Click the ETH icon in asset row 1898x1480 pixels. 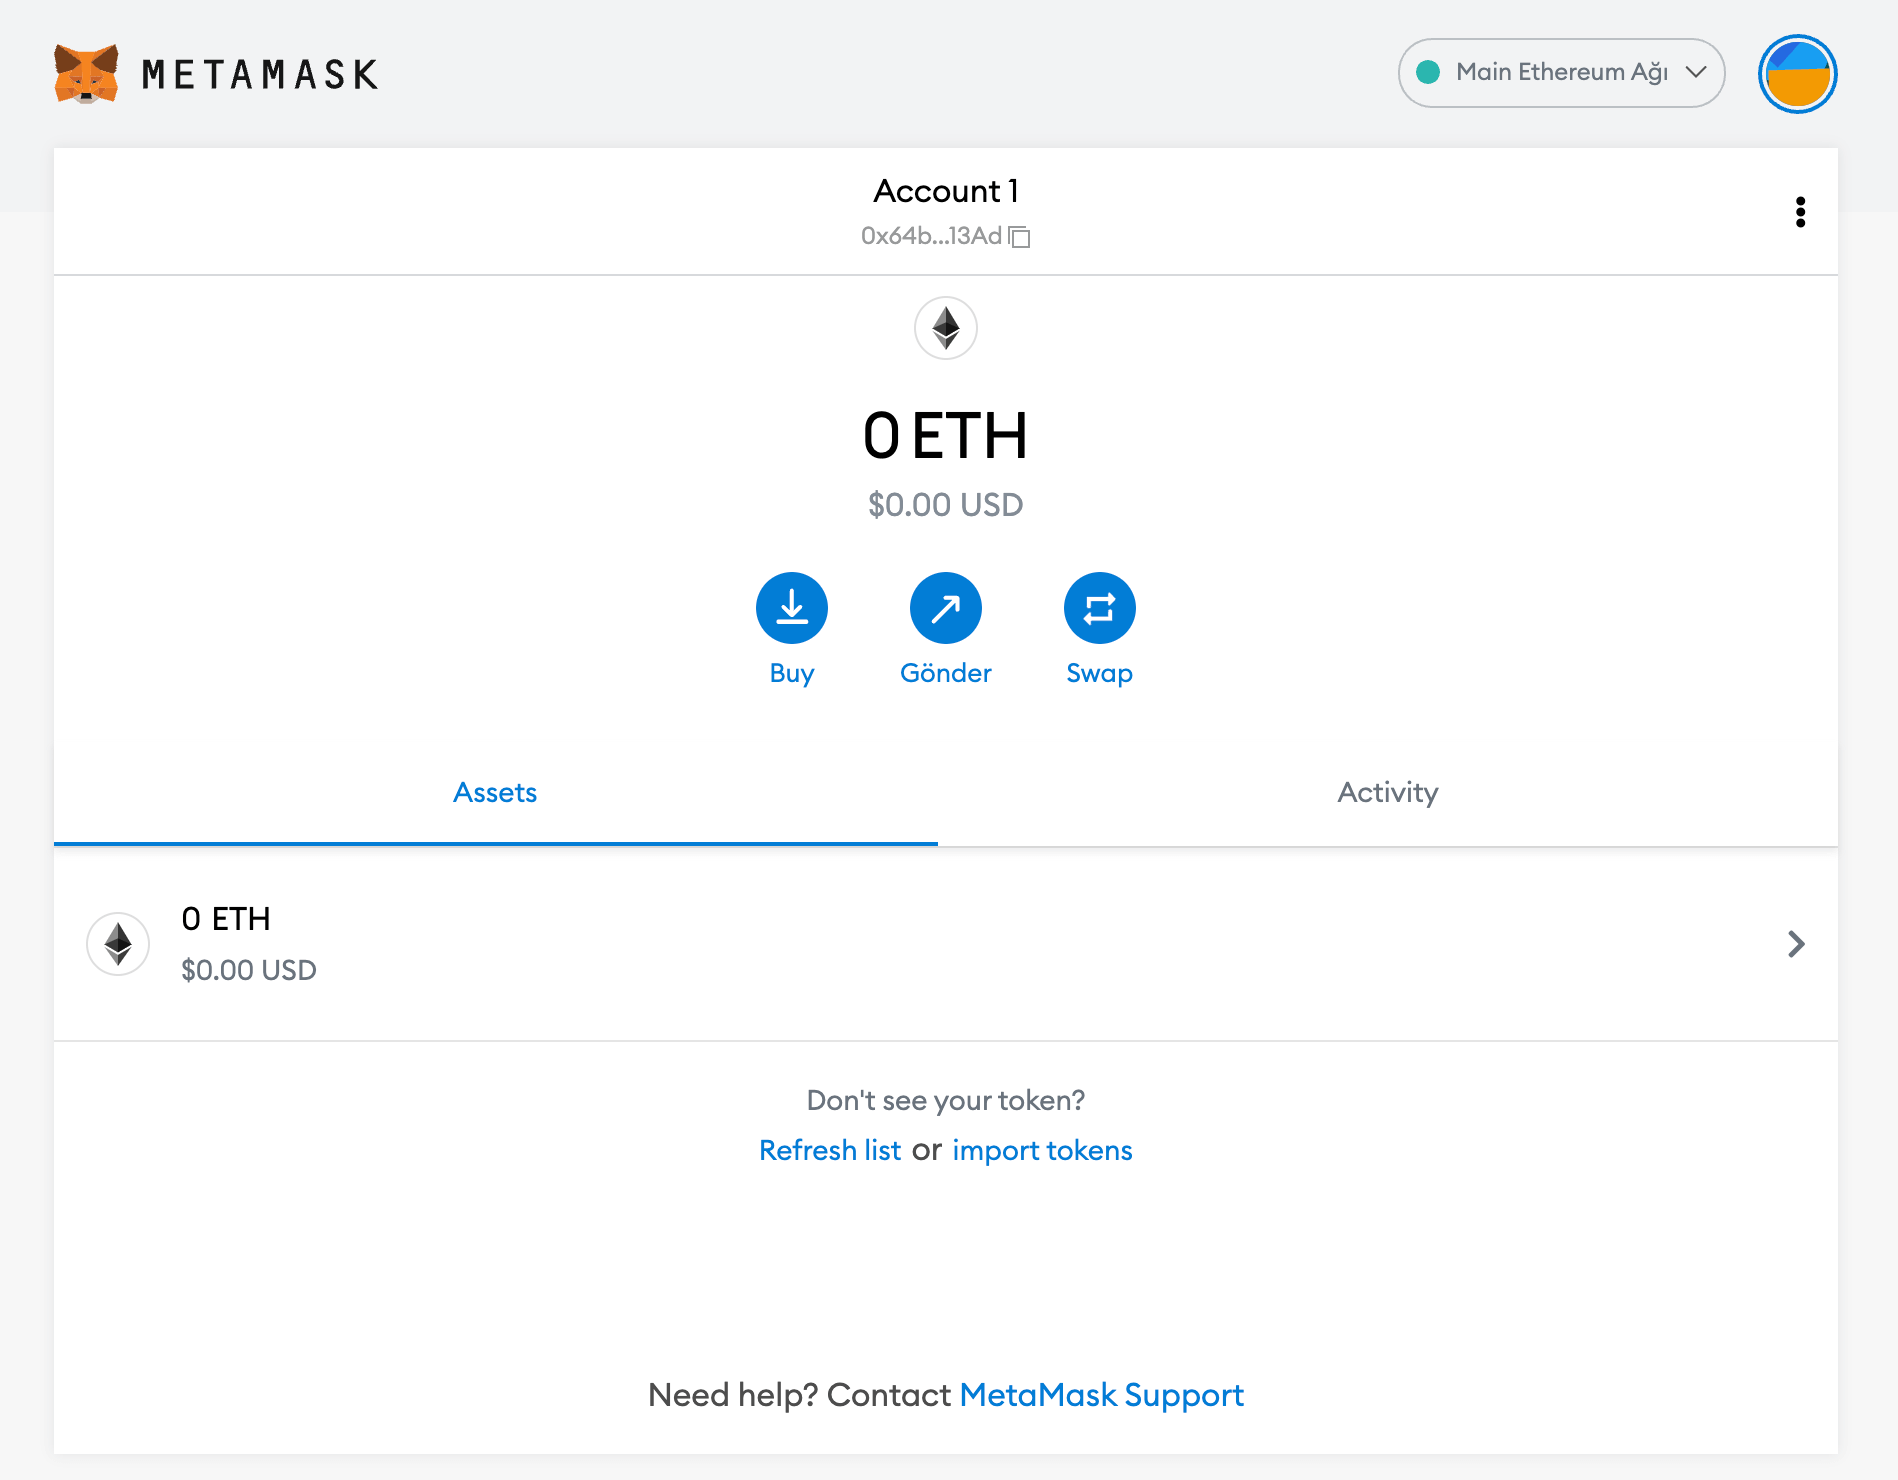[118, 943]
